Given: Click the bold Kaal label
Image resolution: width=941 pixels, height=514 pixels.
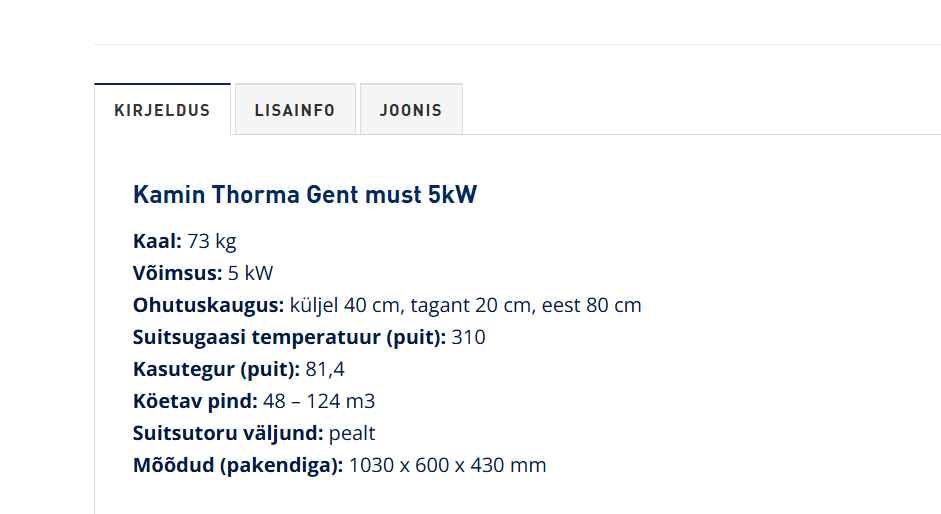Looking at the screenshot, I should pos(157,241).
